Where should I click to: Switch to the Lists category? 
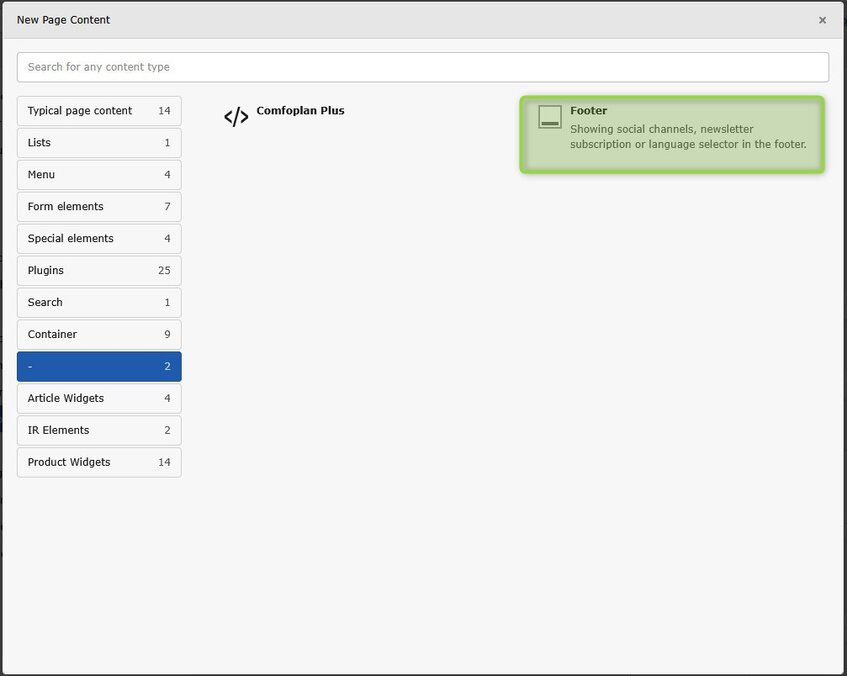(x=99, y=143)
